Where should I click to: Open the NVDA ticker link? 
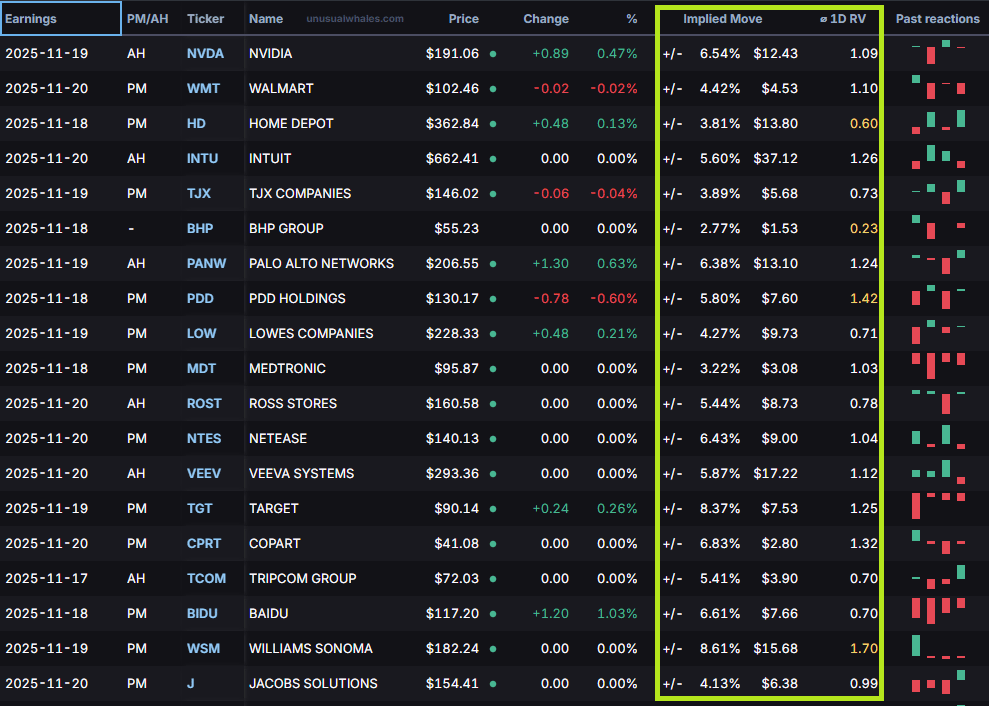click(205, 54)
